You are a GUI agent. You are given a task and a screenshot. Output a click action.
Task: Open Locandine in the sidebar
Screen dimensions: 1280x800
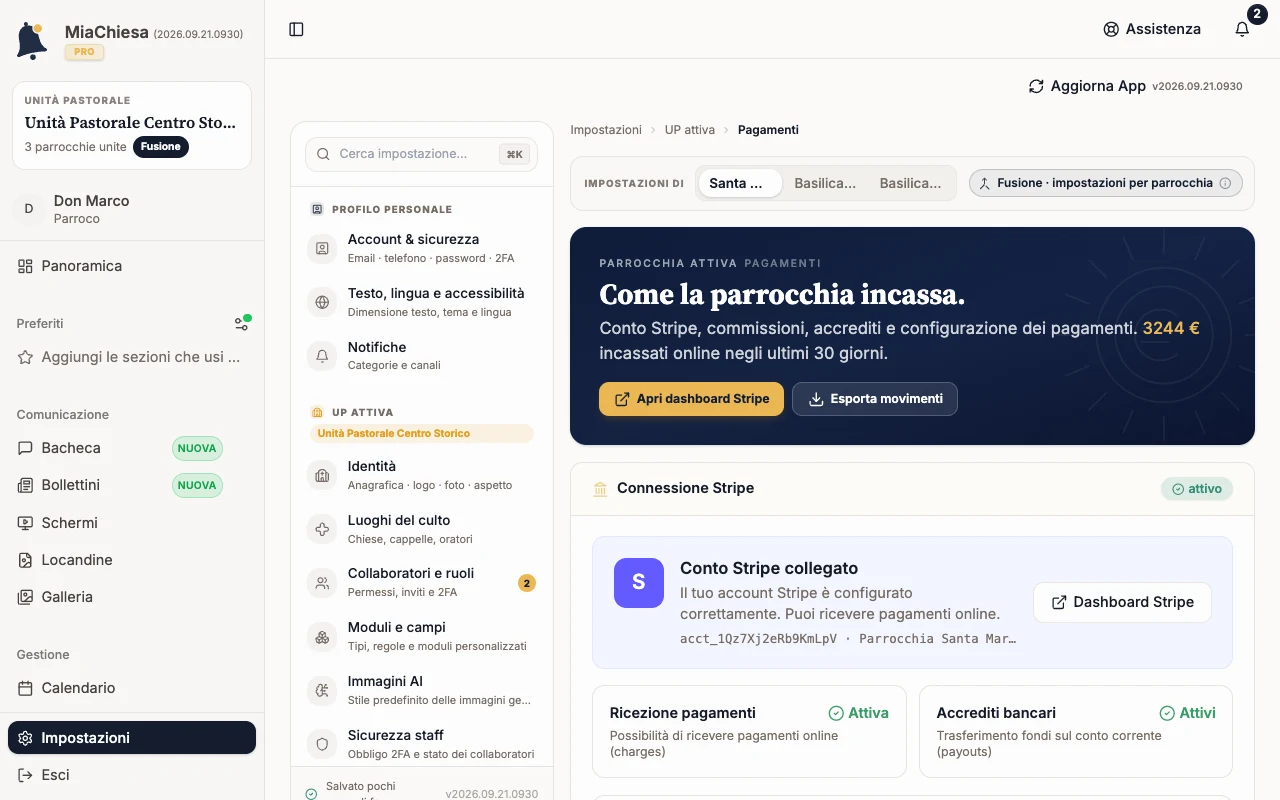pyautogui.click(x=132, y=560)
